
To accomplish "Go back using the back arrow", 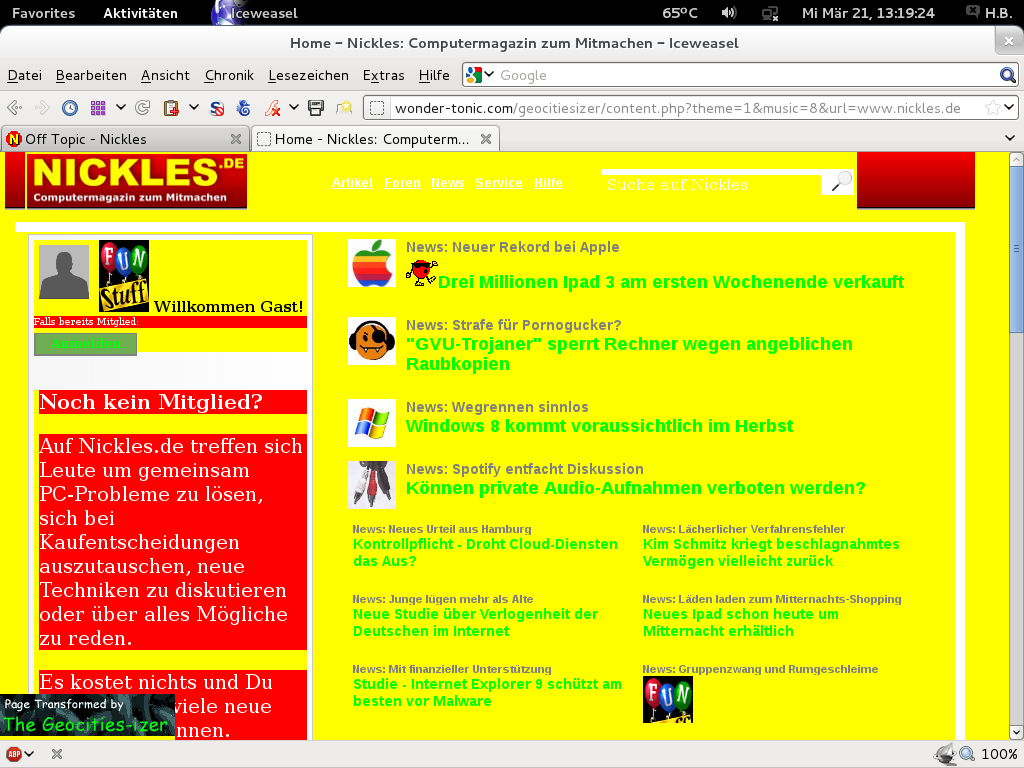I will tap(14, 108).
